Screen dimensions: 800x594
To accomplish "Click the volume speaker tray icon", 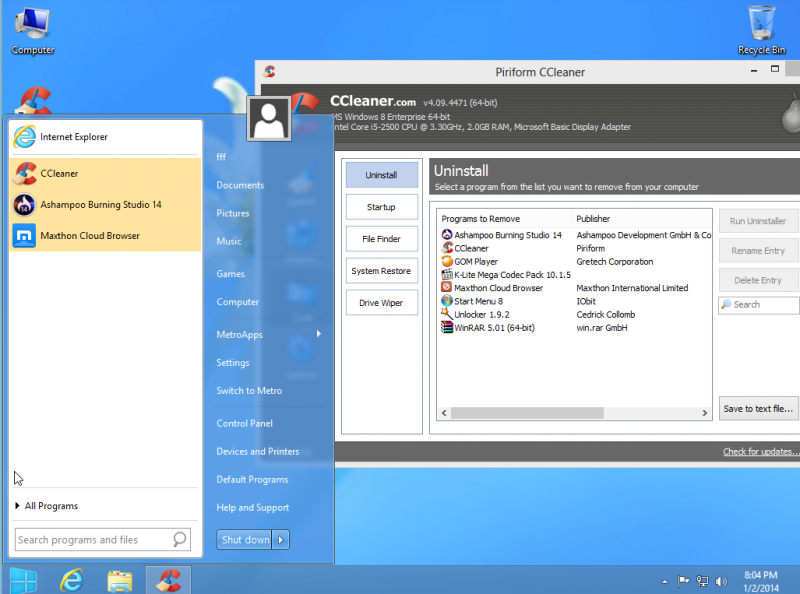I will click(x=721, y=581).
